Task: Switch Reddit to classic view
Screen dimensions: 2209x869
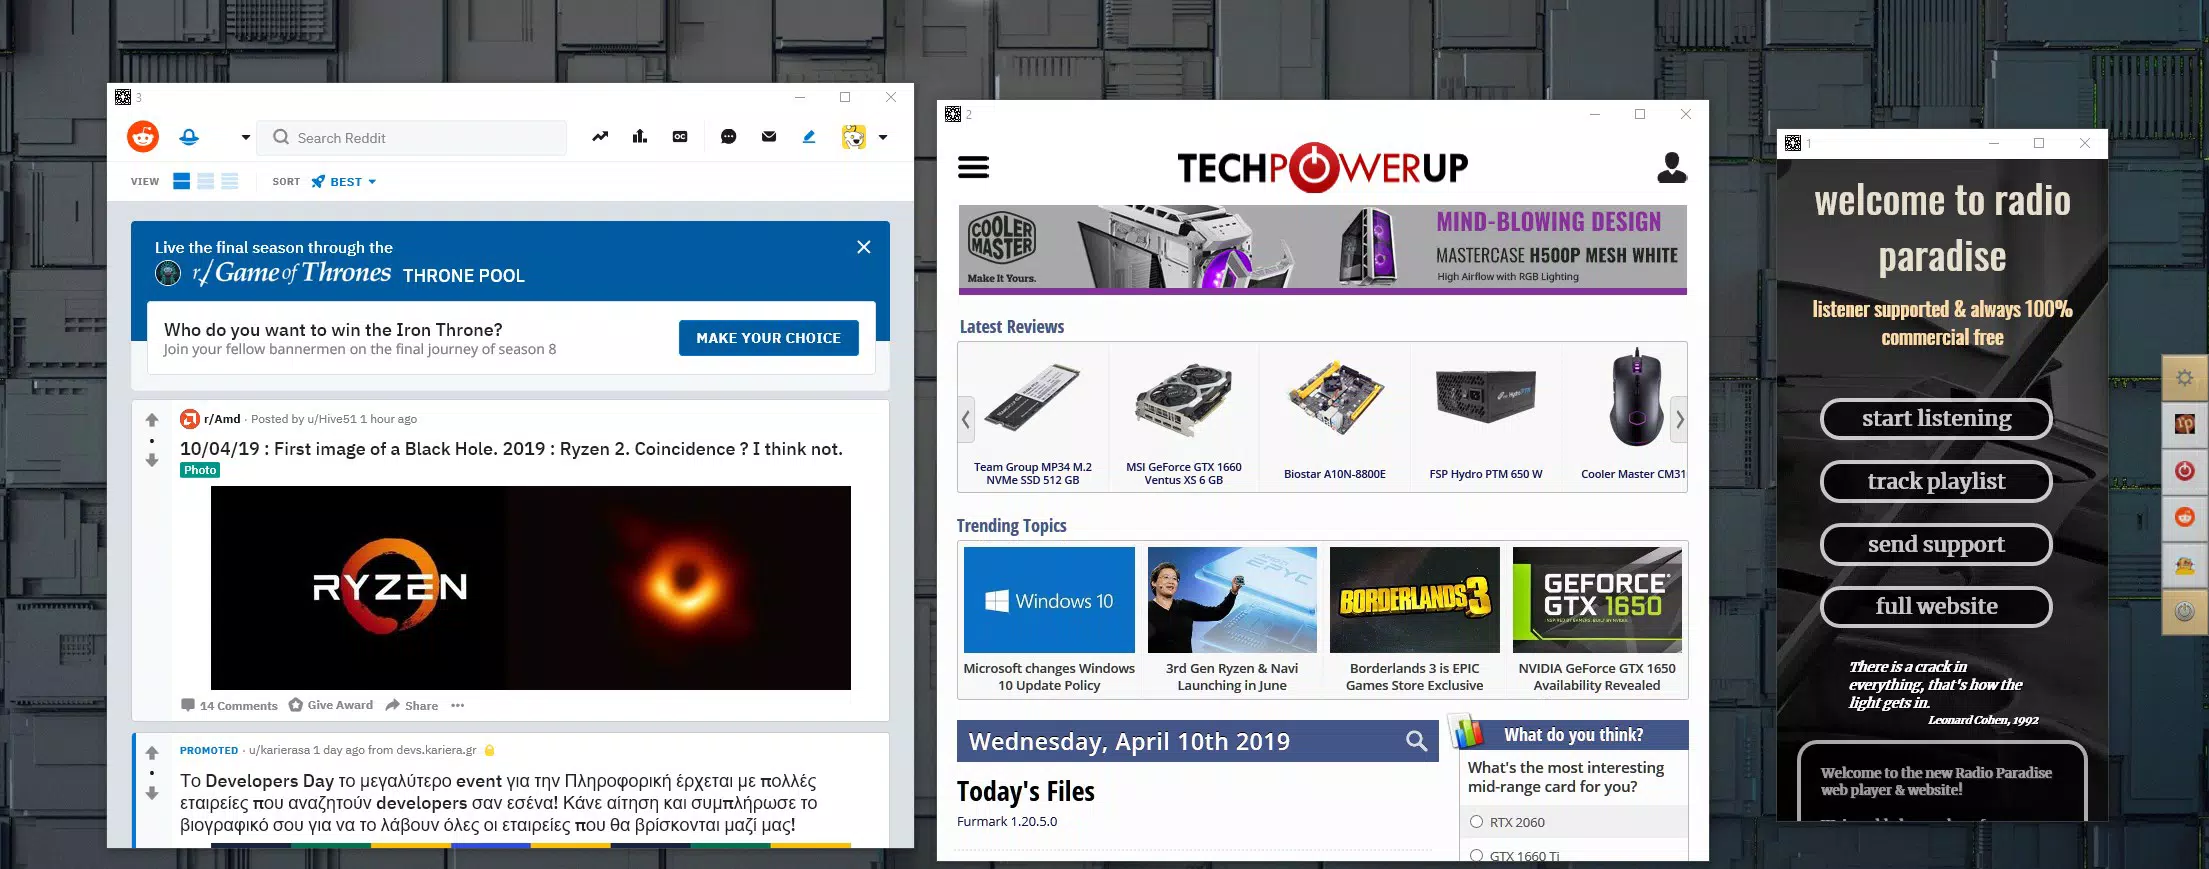Action: (206, 181)
